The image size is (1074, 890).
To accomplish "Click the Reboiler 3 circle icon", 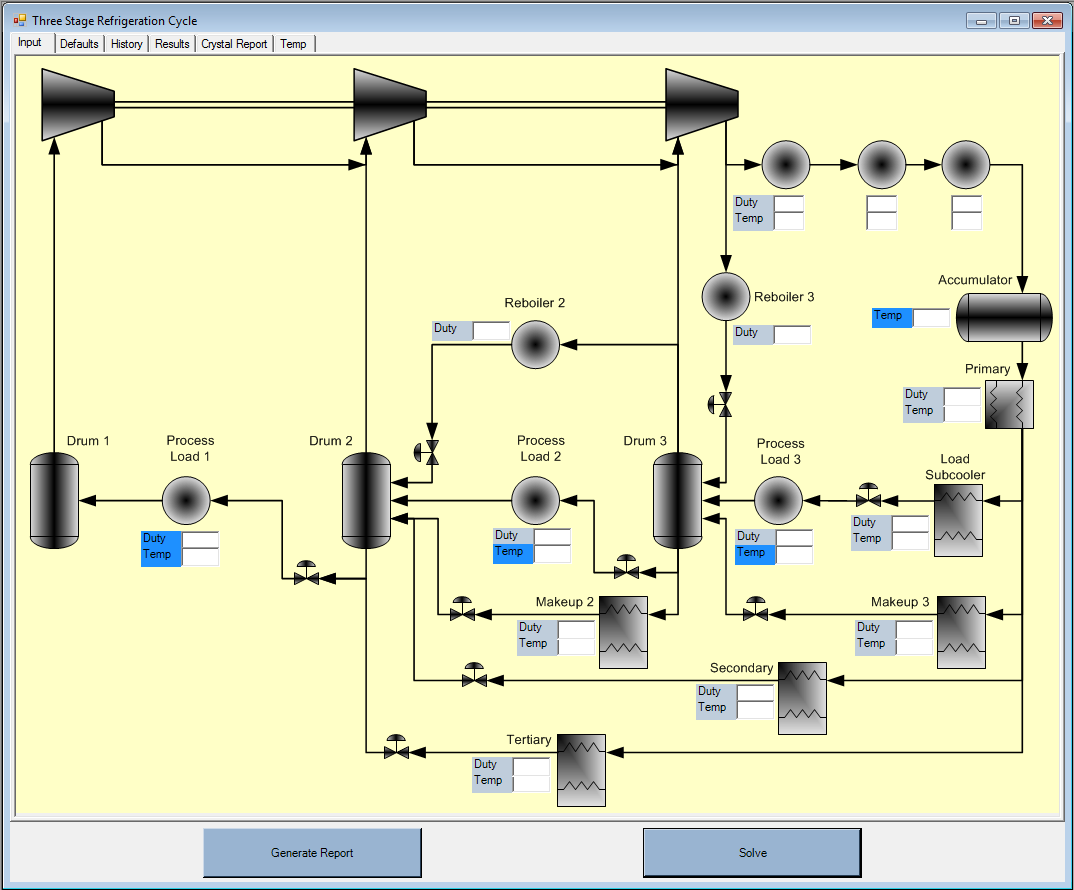I will click(726, 297).
